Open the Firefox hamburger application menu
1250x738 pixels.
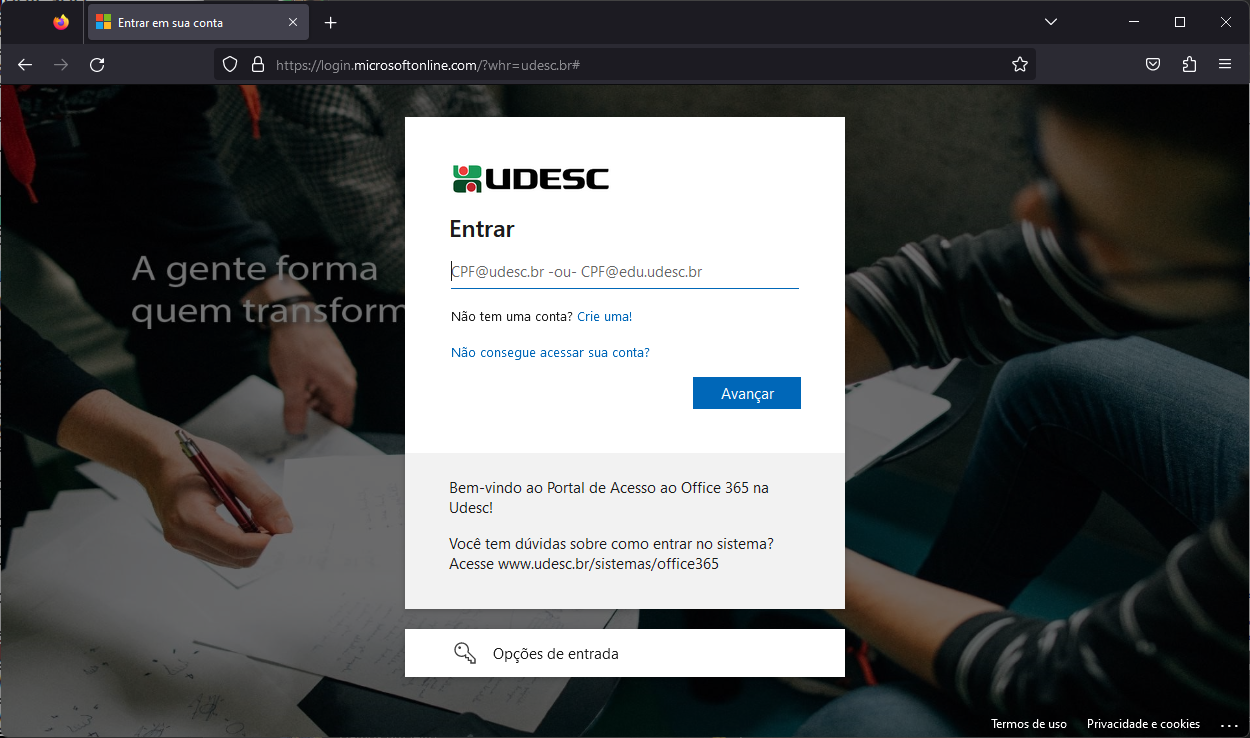1225,64
